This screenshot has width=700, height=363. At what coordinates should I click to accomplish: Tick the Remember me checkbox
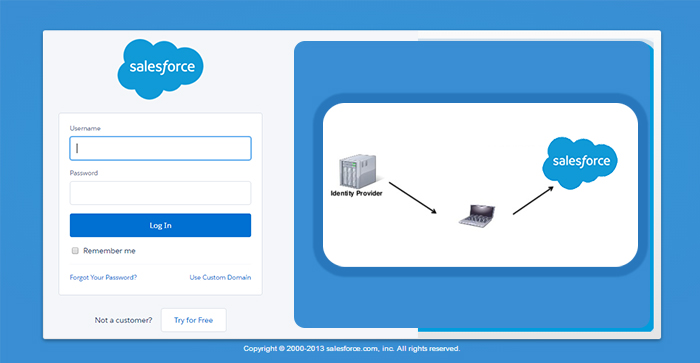coord(75,250)
